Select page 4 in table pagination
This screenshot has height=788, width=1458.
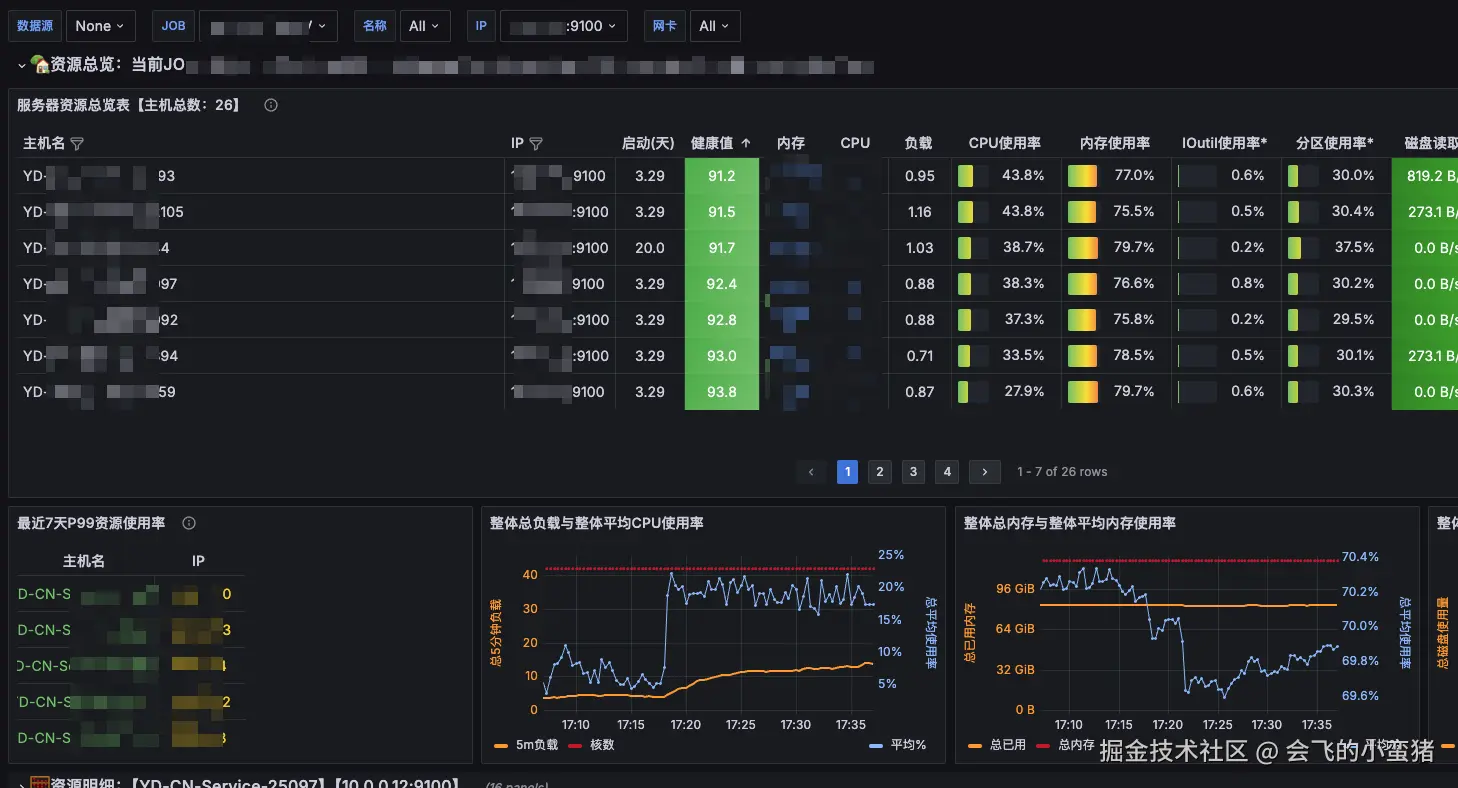click(x=947, y=472)
